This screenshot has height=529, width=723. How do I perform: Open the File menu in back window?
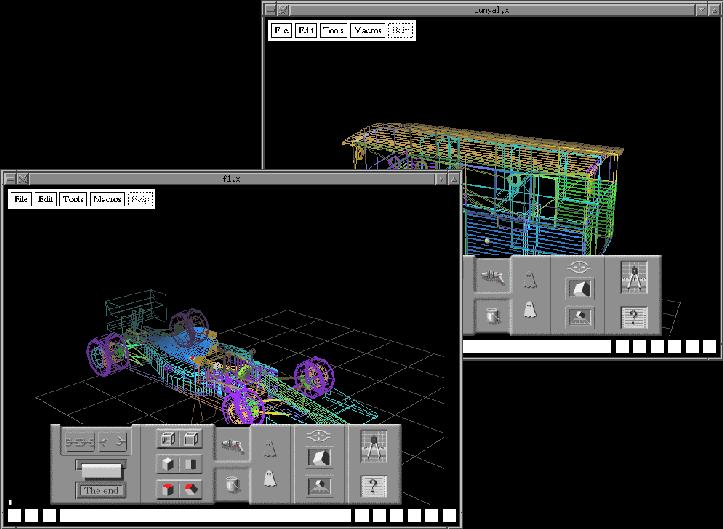pyautogui.click(x=281, y=30)
